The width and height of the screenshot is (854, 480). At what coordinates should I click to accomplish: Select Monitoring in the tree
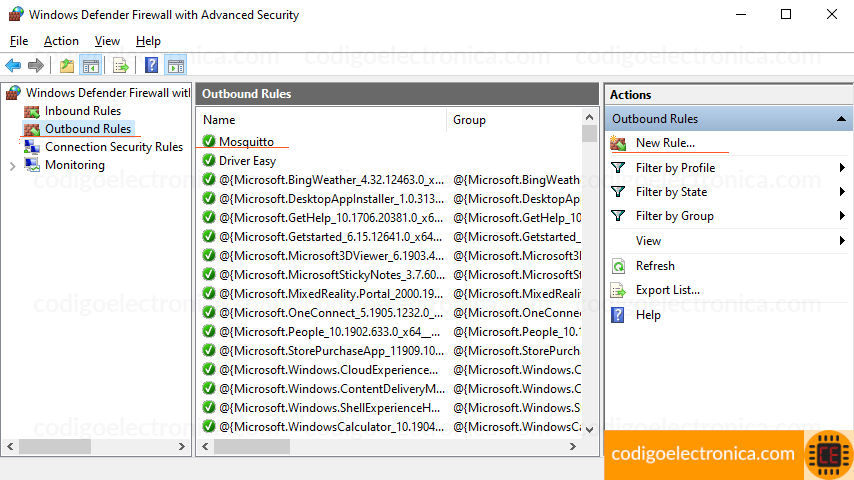point(75,165)
